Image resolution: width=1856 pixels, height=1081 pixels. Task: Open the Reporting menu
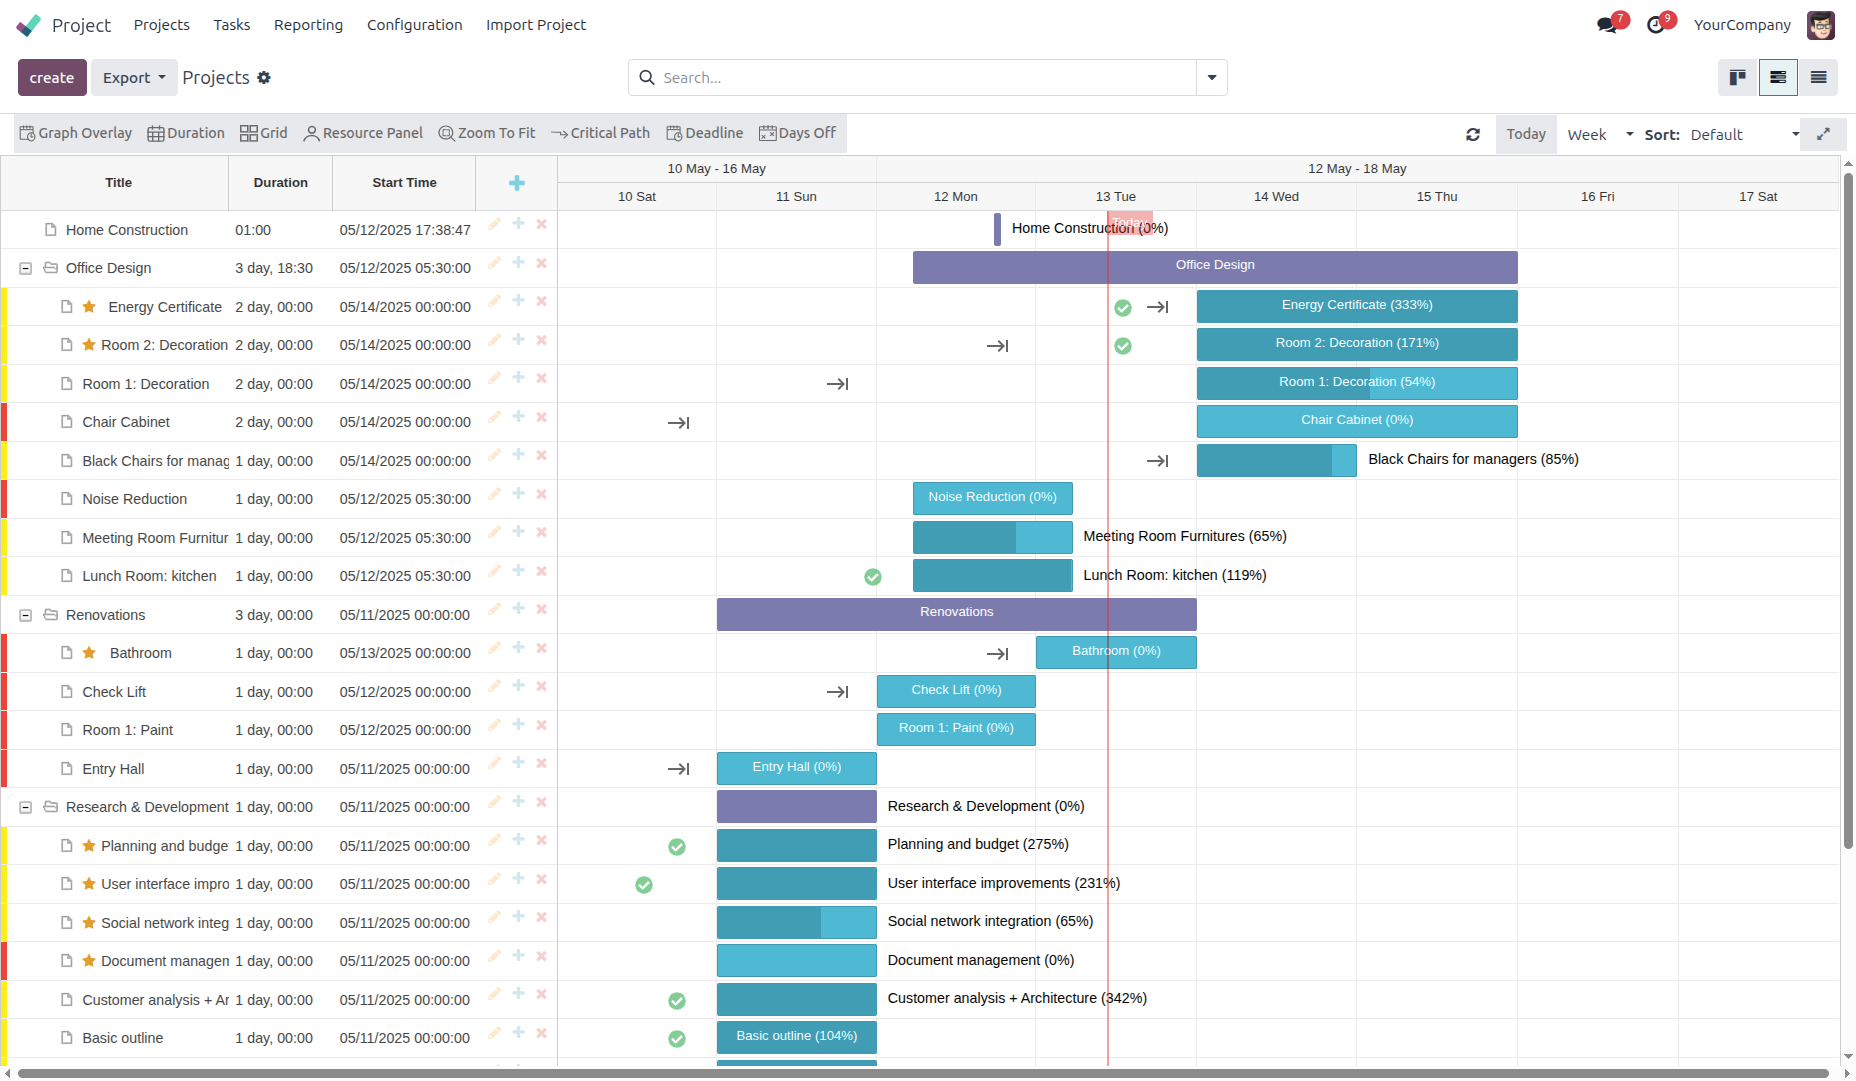coord(308,25)
